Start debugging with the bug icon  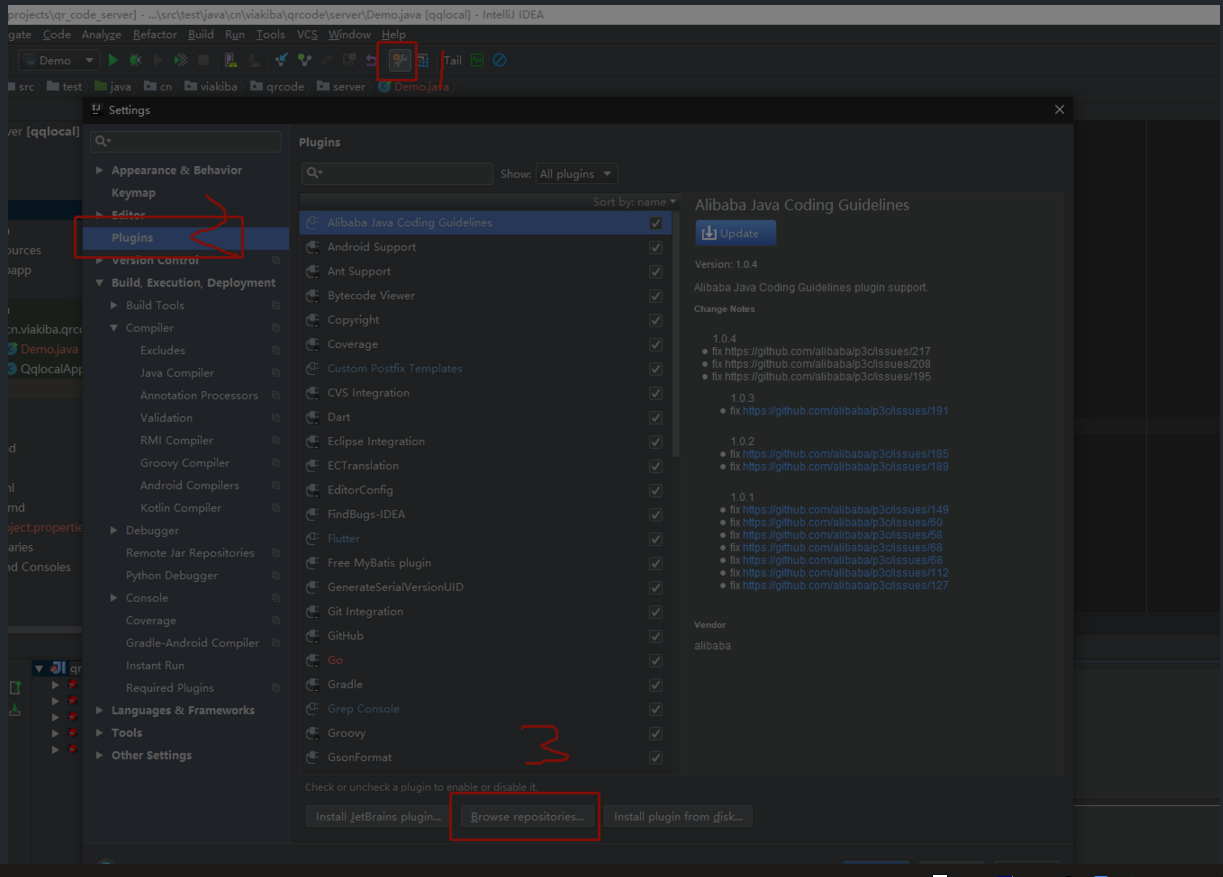click(135, 60)
